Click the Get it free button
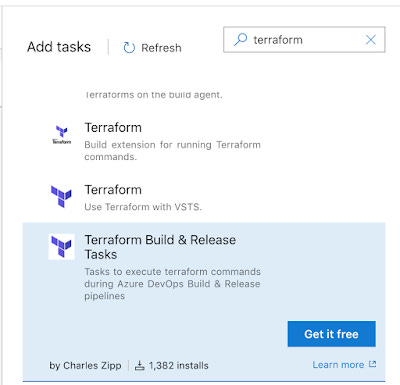 [332, 334]
